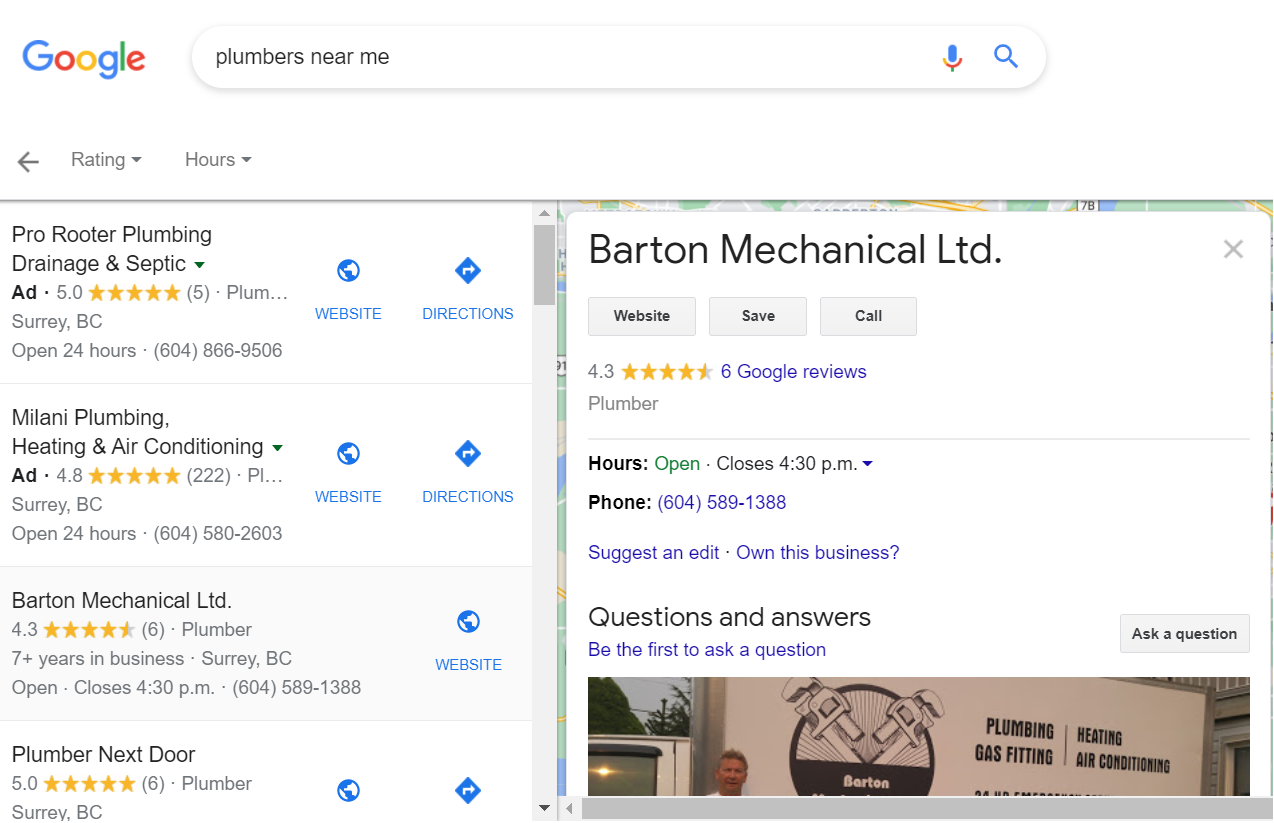Click the Call button
1274x823 pixels.
[868, 316]
